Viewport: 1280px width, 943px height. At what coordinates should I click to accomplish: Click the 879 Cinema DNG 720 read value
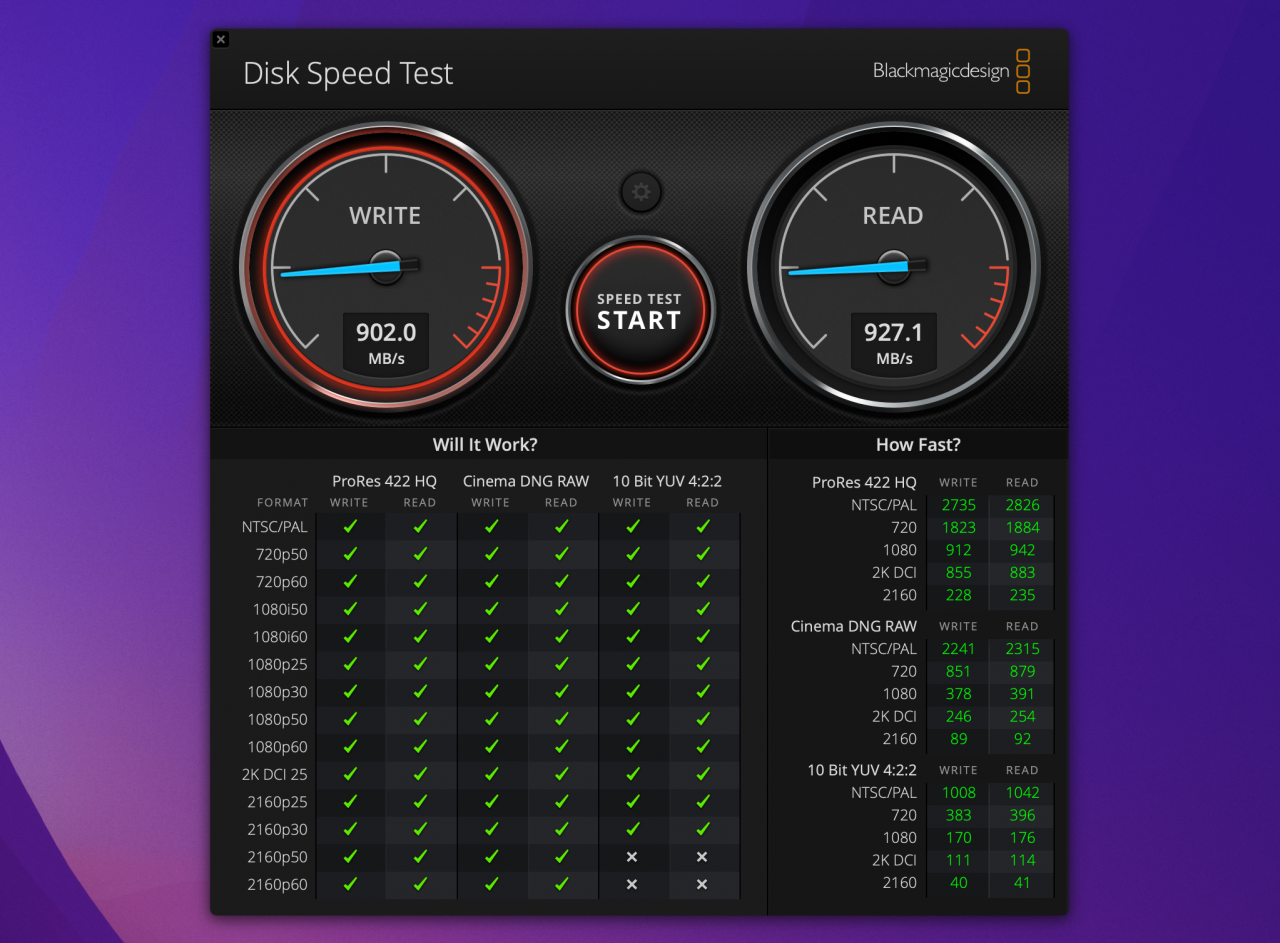click(1022, 671)
